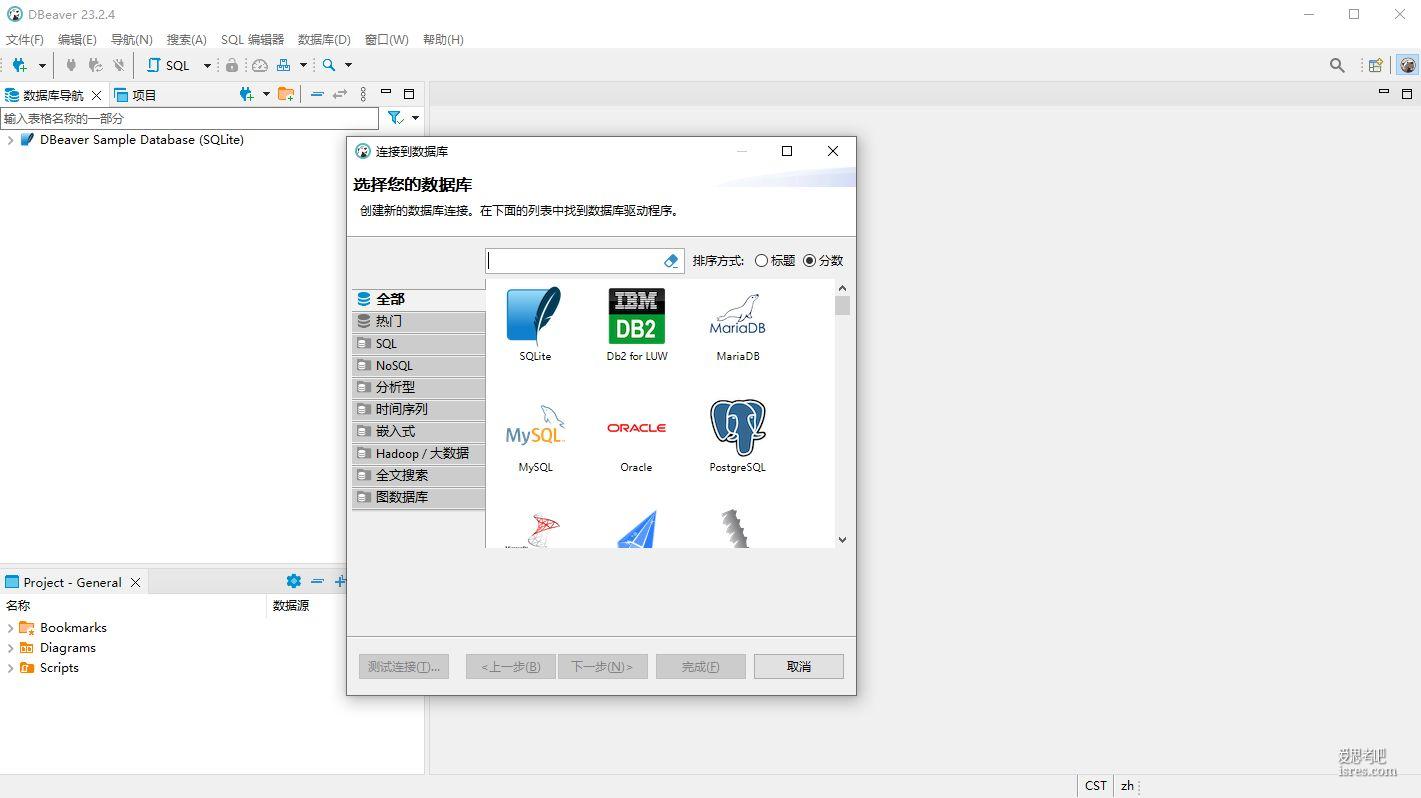Expand the Scripts folder
Screen dimensions: 1421x798
click(10, 668)
